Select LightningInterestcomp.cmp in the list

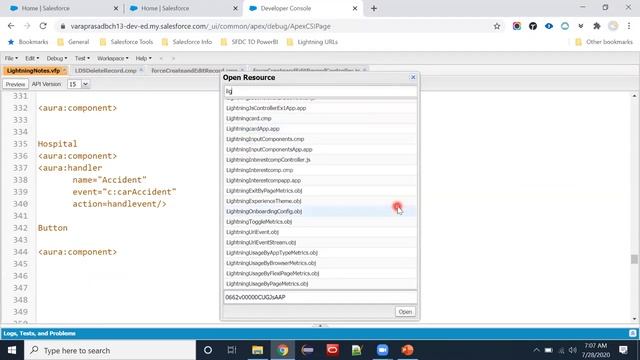coord(320,170)
